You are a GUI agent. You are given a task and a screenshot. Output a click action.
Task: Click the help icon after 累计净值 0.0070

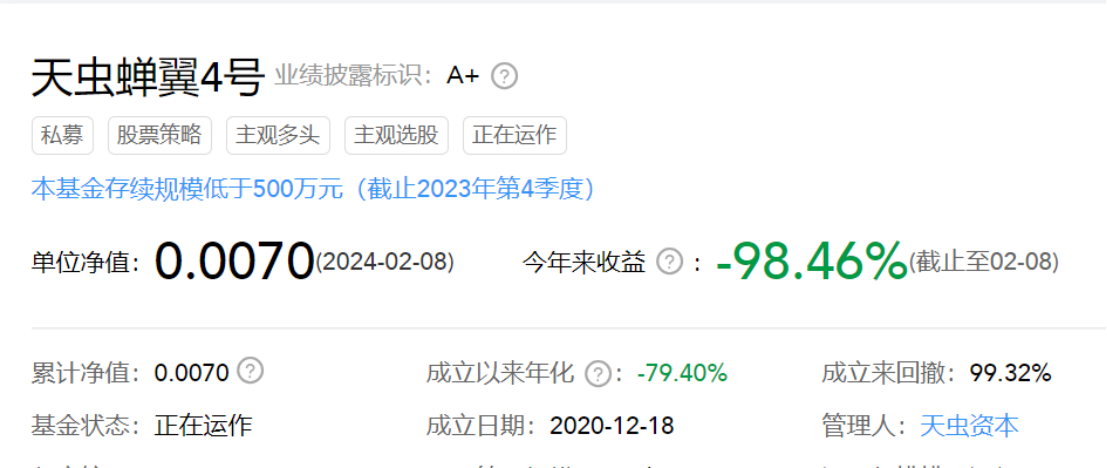250,370
